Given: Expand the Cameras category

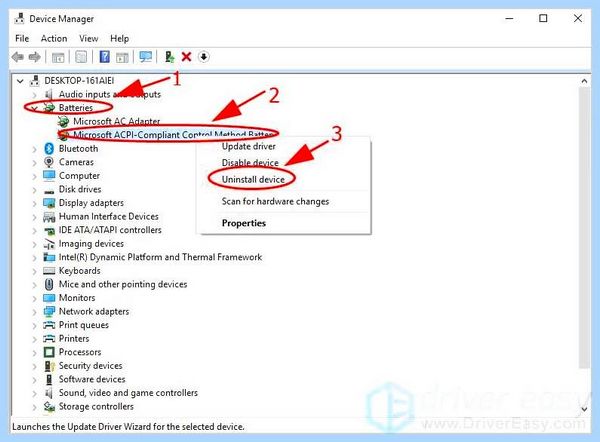Looking at the screenshot, I should click(x=34, y=163).
